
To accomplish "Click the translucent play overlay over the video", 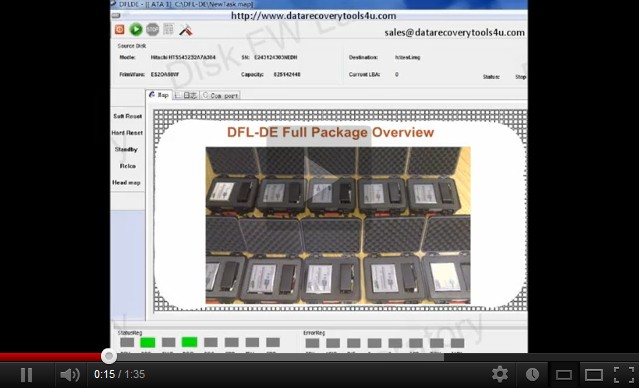I will 319,178.
